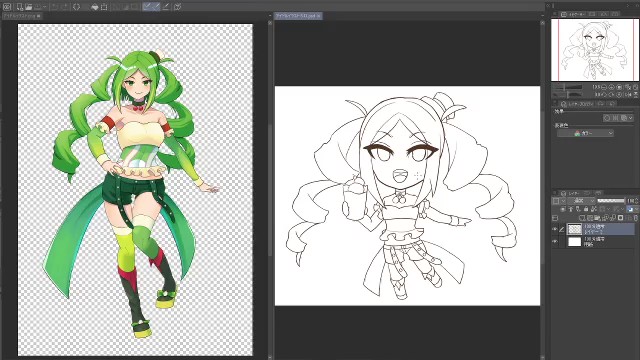
Task: Expand the Save options arrow
Action: point(44,7)
